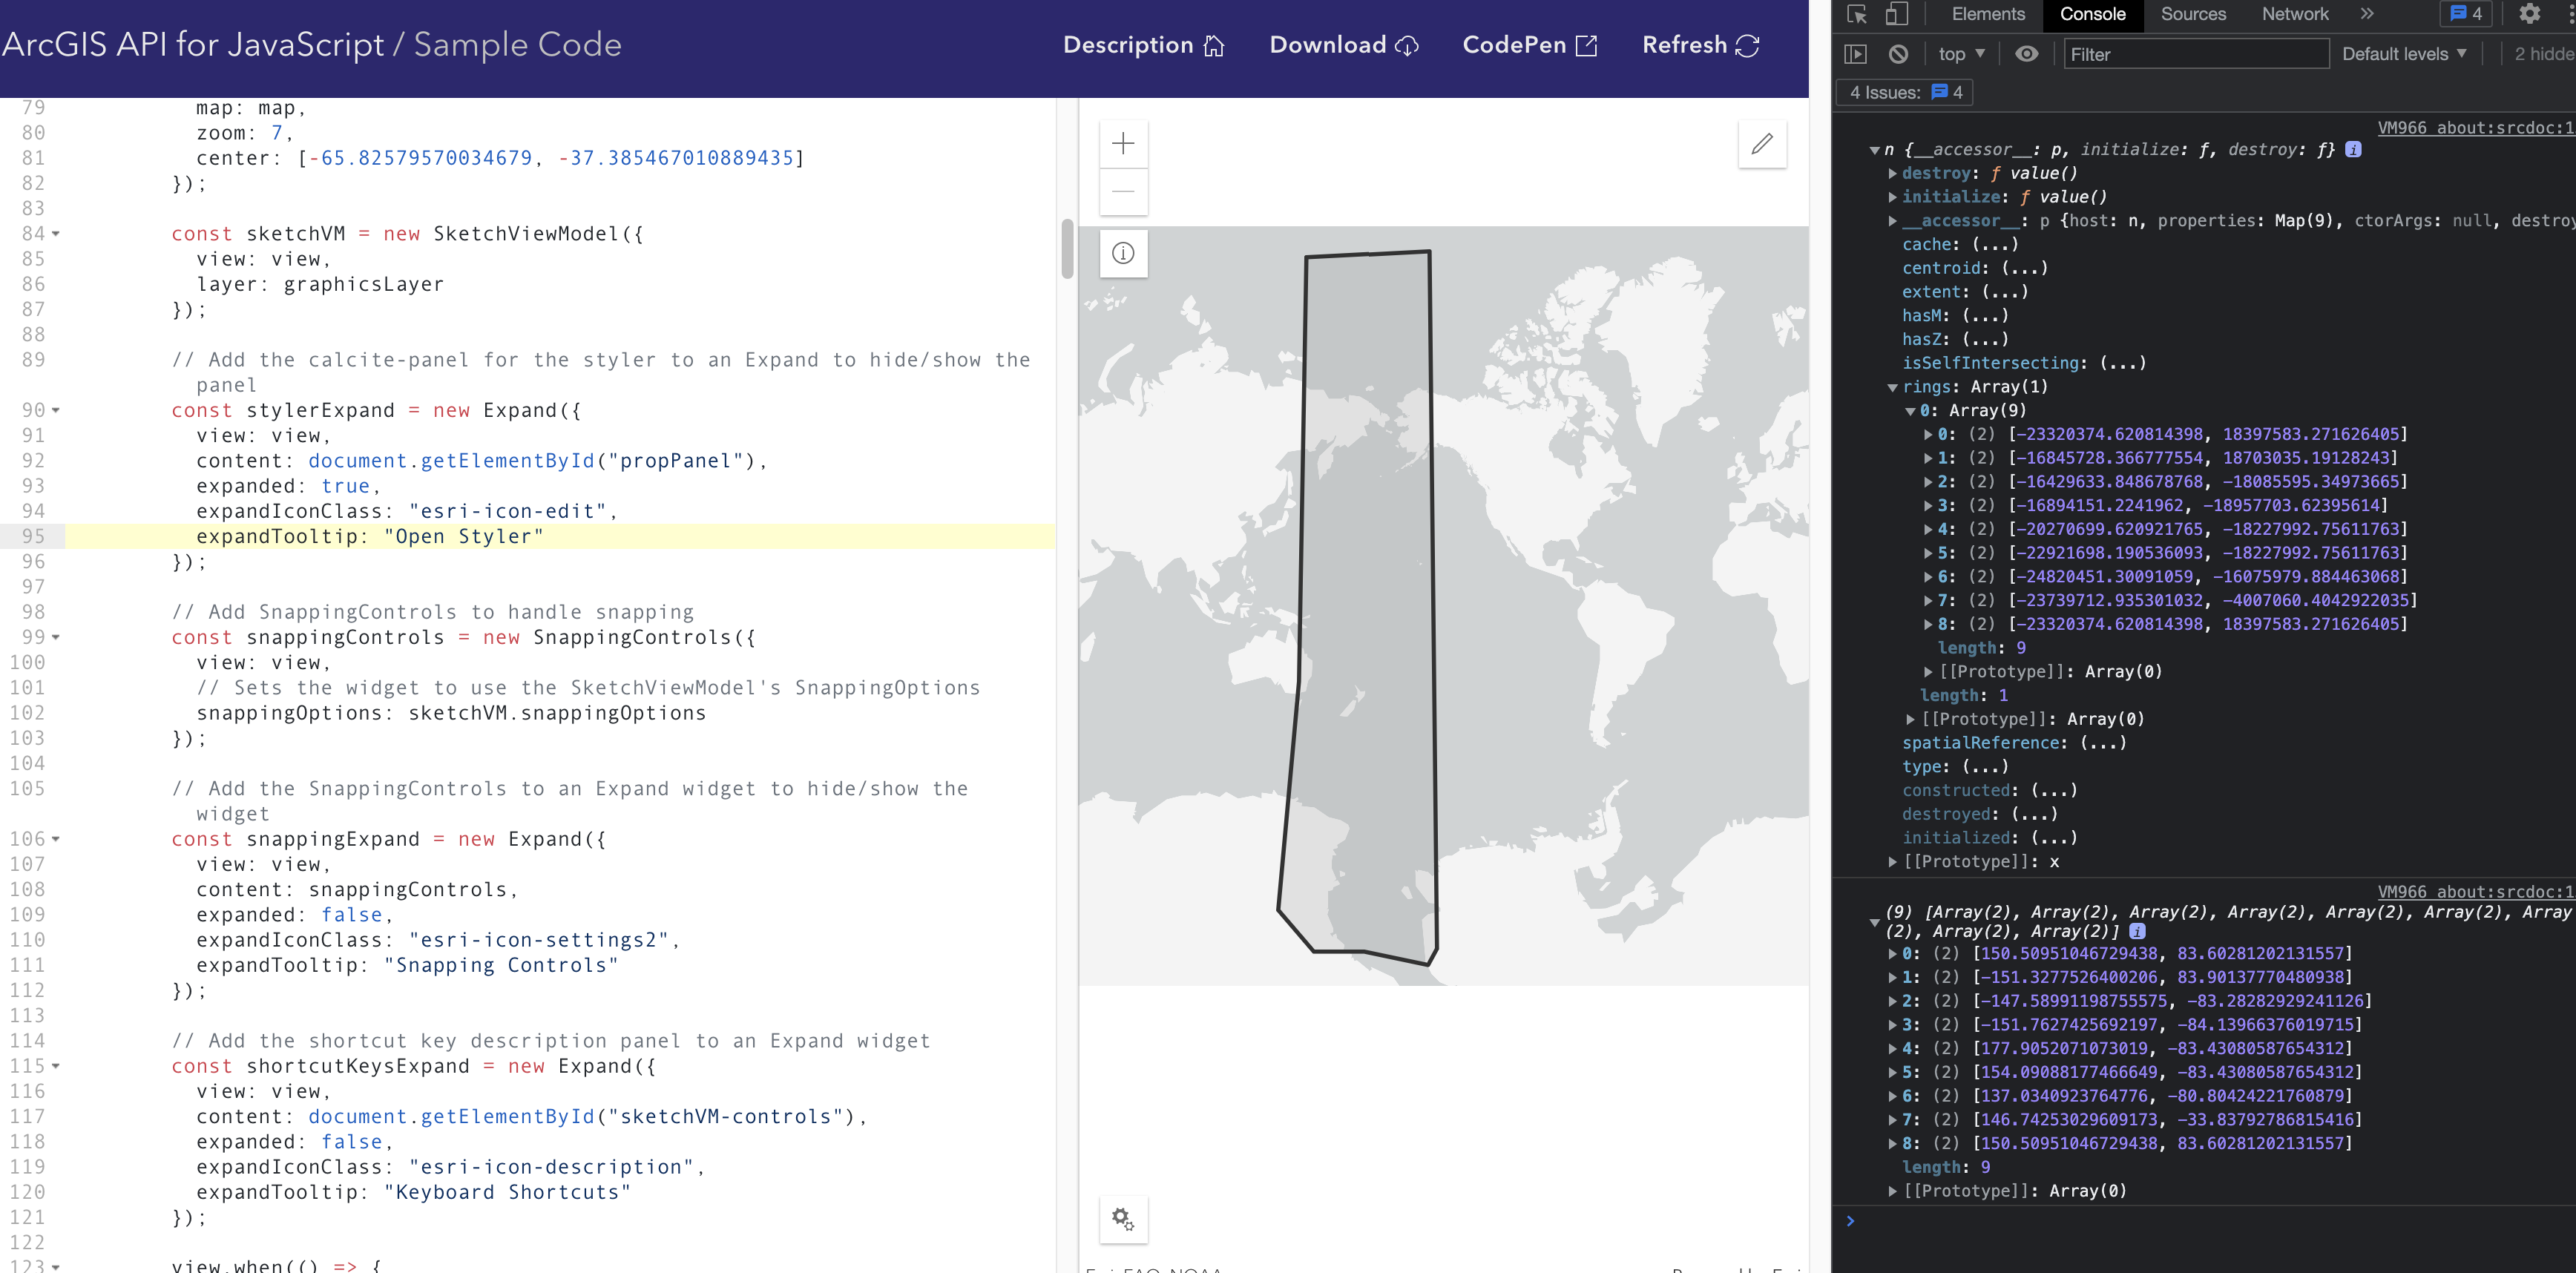
Task: Click the DevTools inspect element icon
Action: pos(1857,14)
